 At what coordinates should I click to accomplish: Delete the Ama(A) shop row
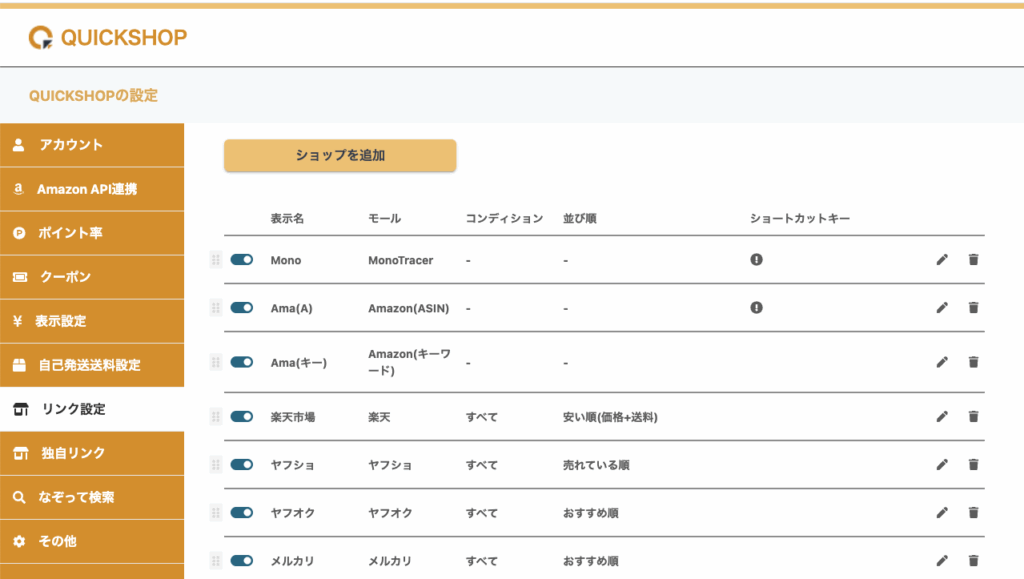click(973, 308)
